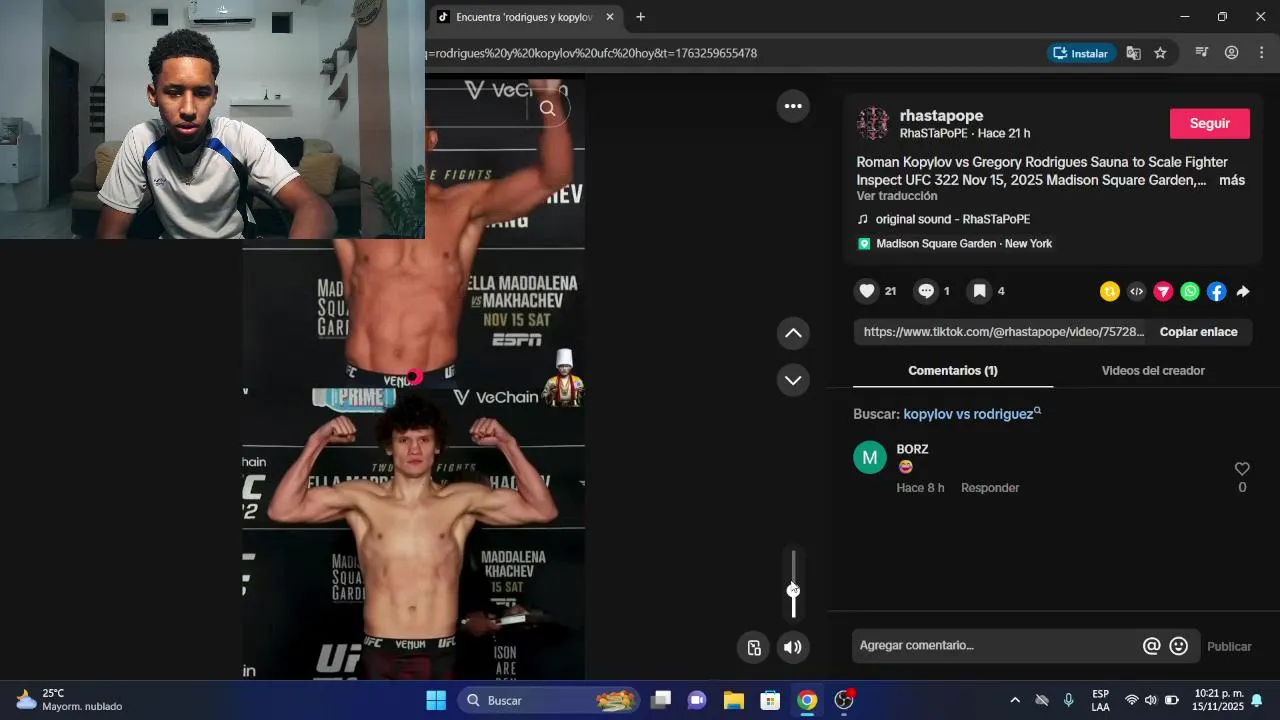The image size is (1280, 720).
Task: Bookmark this page with the star icon
Action: coord(1160,53)
